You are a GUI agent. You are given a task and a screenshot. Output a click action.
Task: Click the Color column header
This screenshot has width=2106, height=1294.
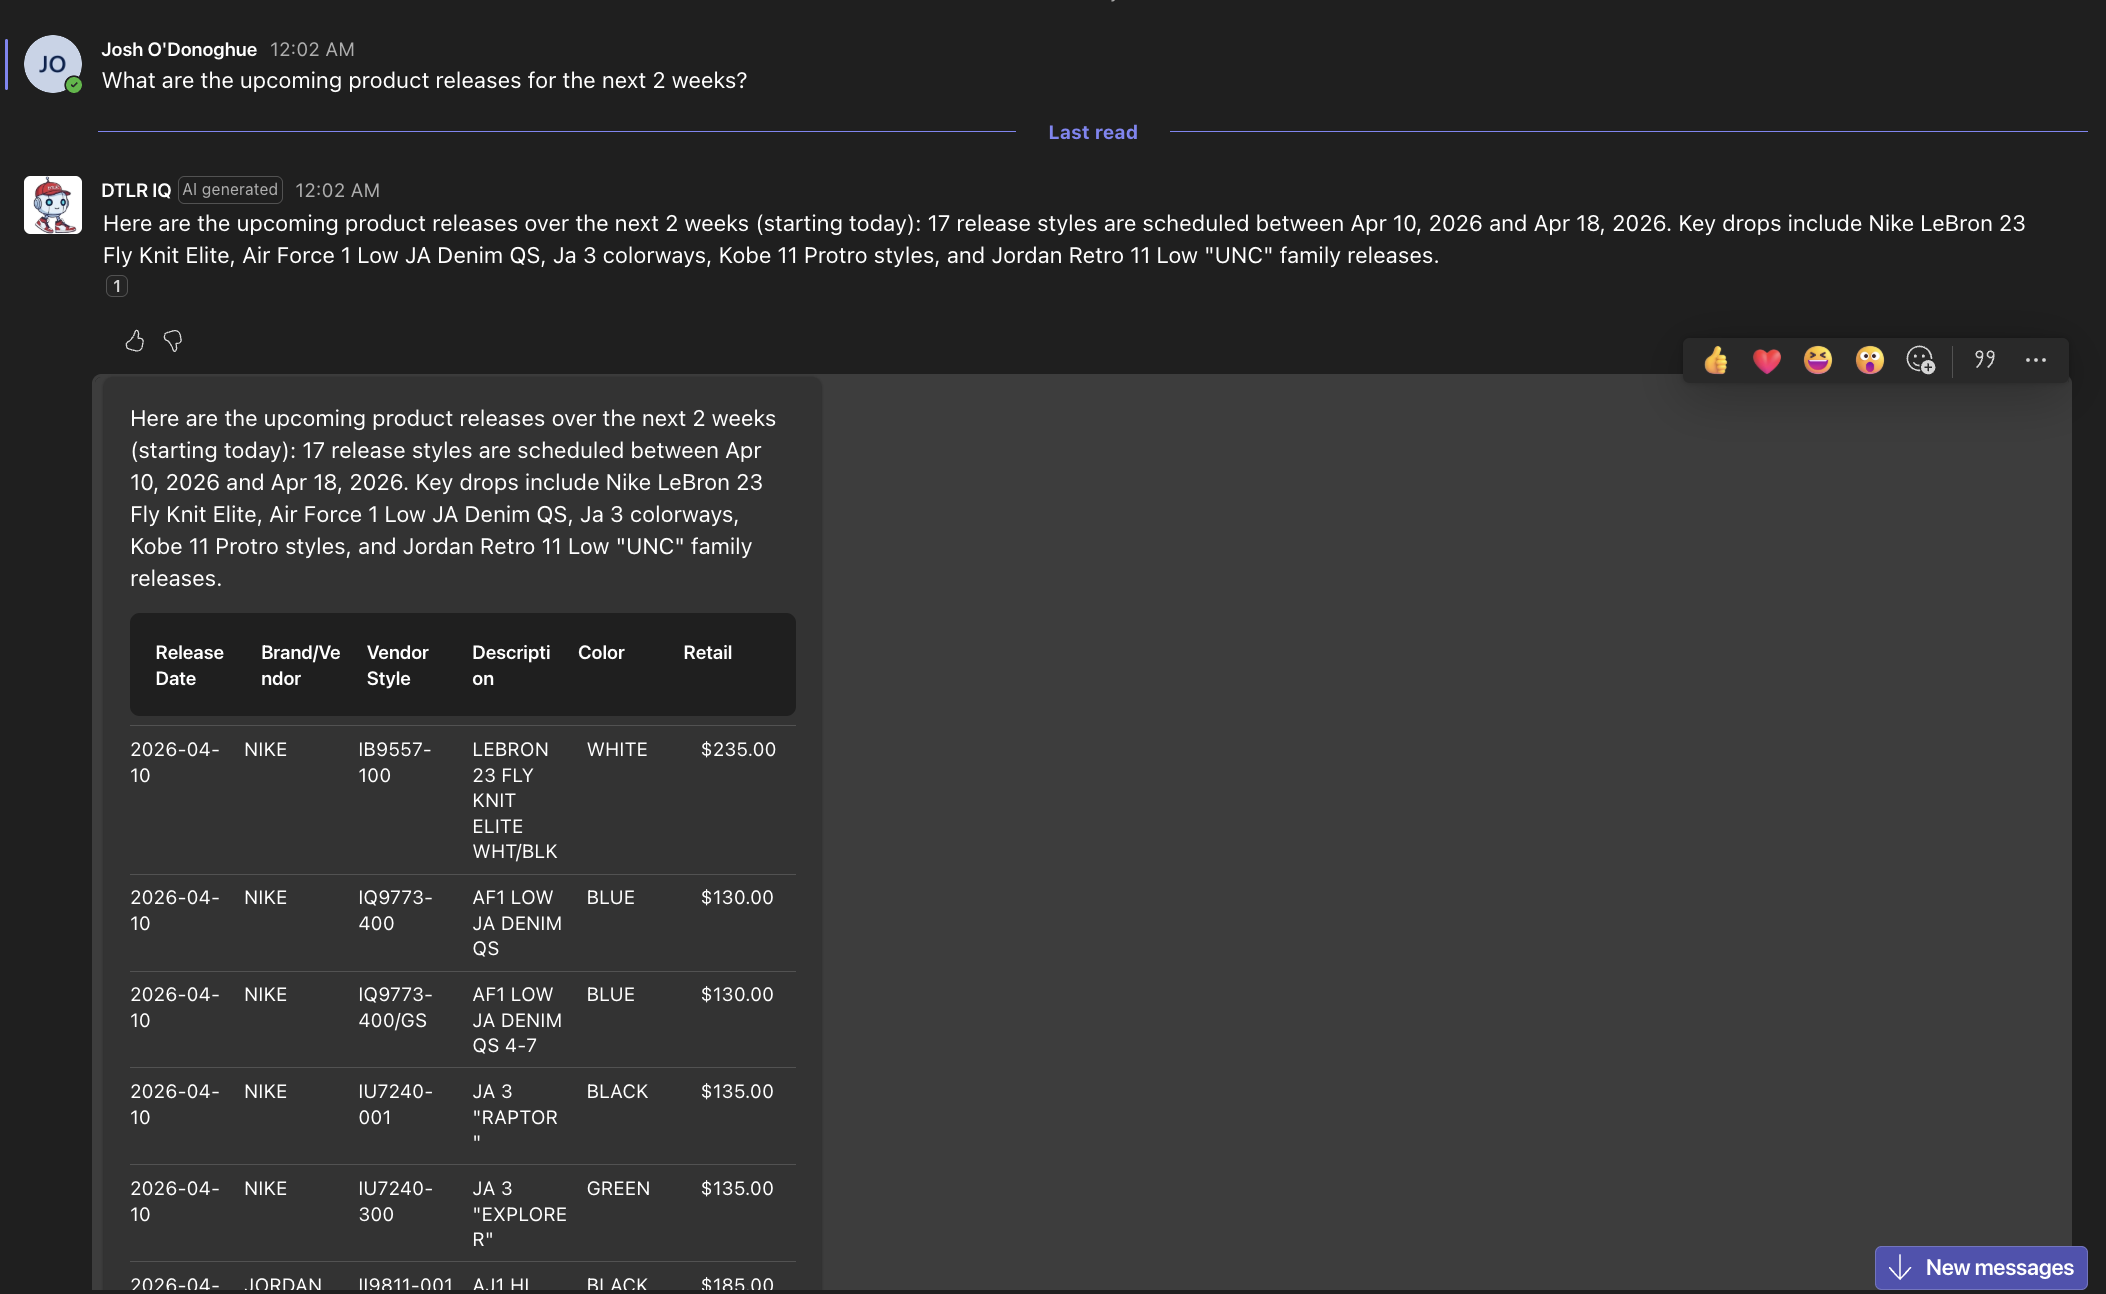(601, 652)
